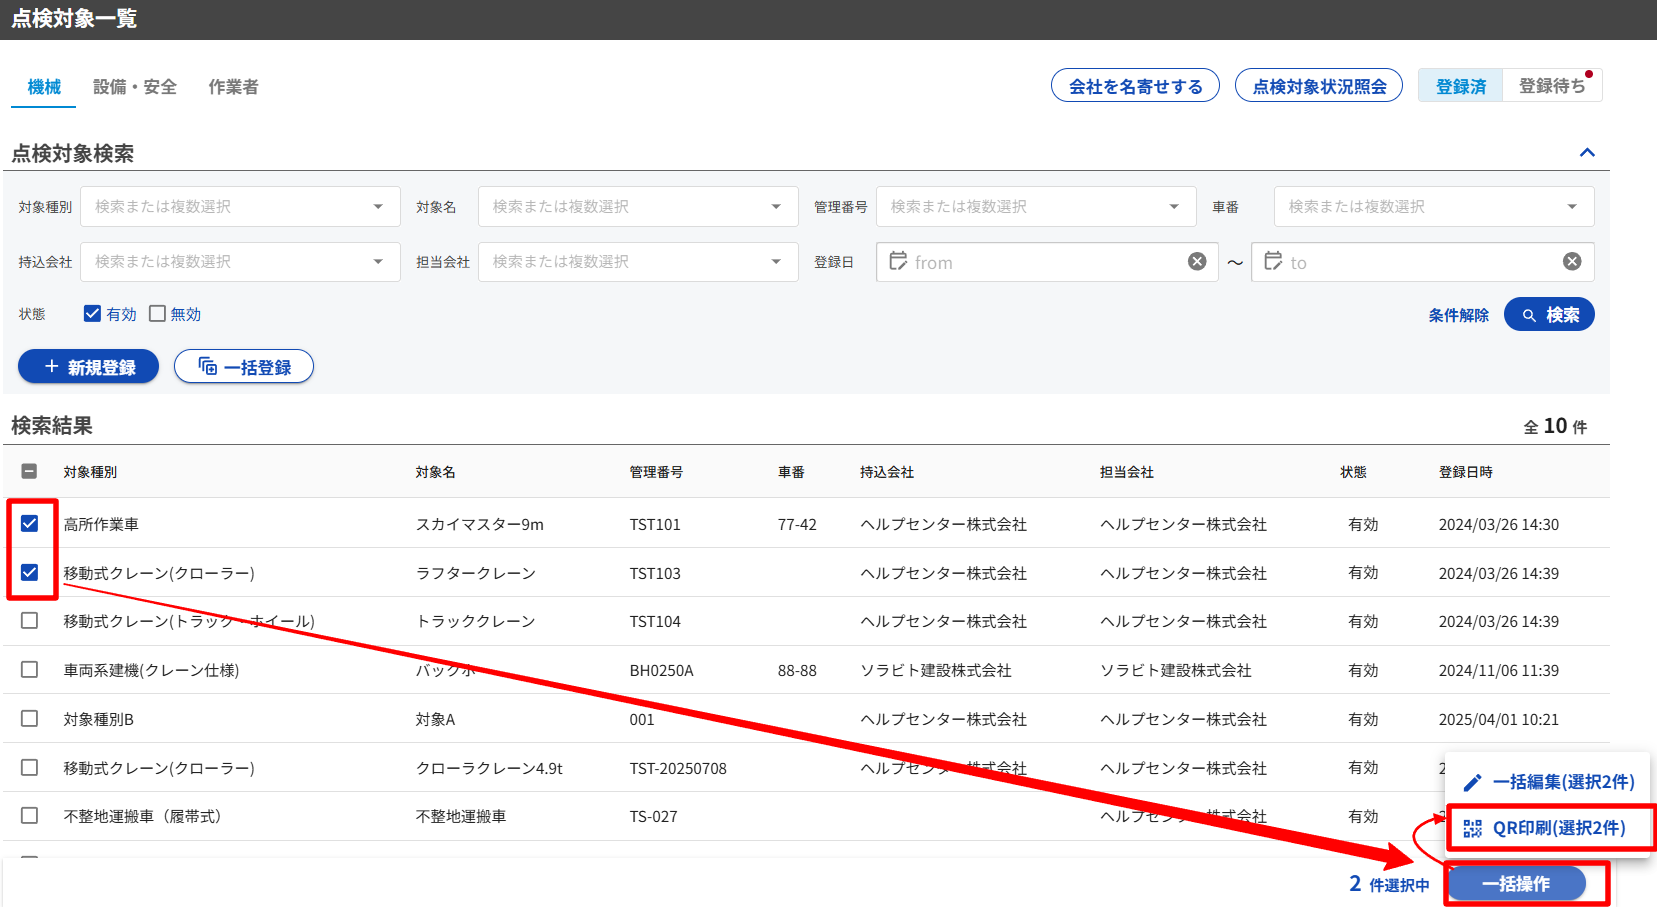Click the 会社を名寄せする button
The height and width of the screenshot is (907, 1657).
click(x=1135, y=86)
